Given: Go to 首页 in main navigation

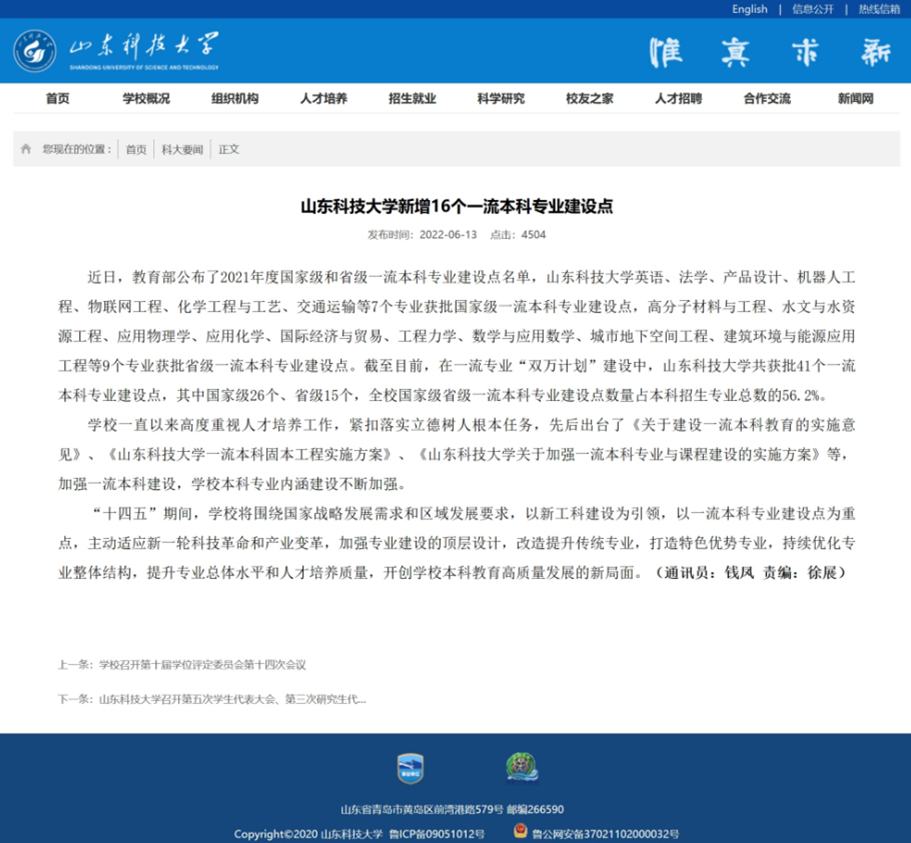Looking at the screenshot, I should 57,98.
